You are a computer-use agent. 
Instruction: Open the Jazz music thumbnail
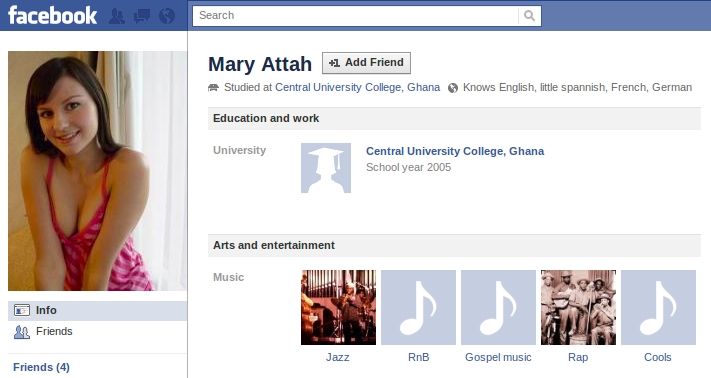tap(338, 307)
